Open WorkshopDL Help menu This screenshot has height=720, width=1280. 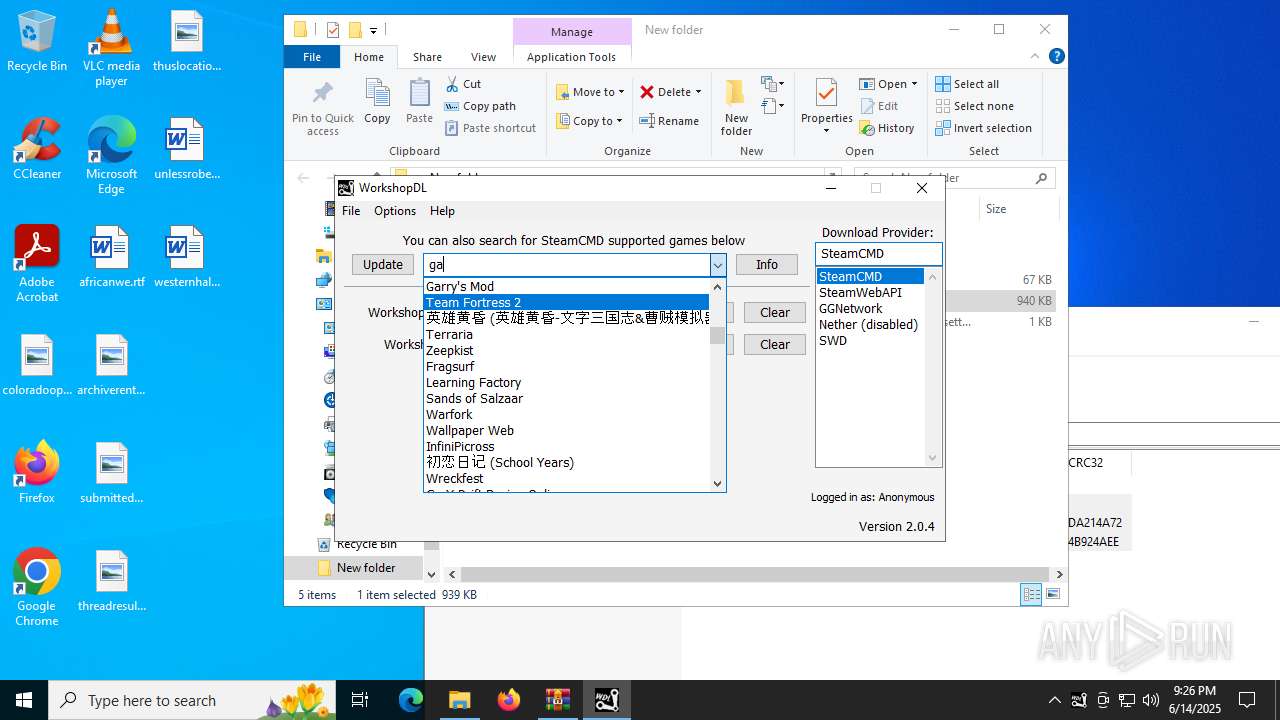pyautogui.click(x=442, y=211)
